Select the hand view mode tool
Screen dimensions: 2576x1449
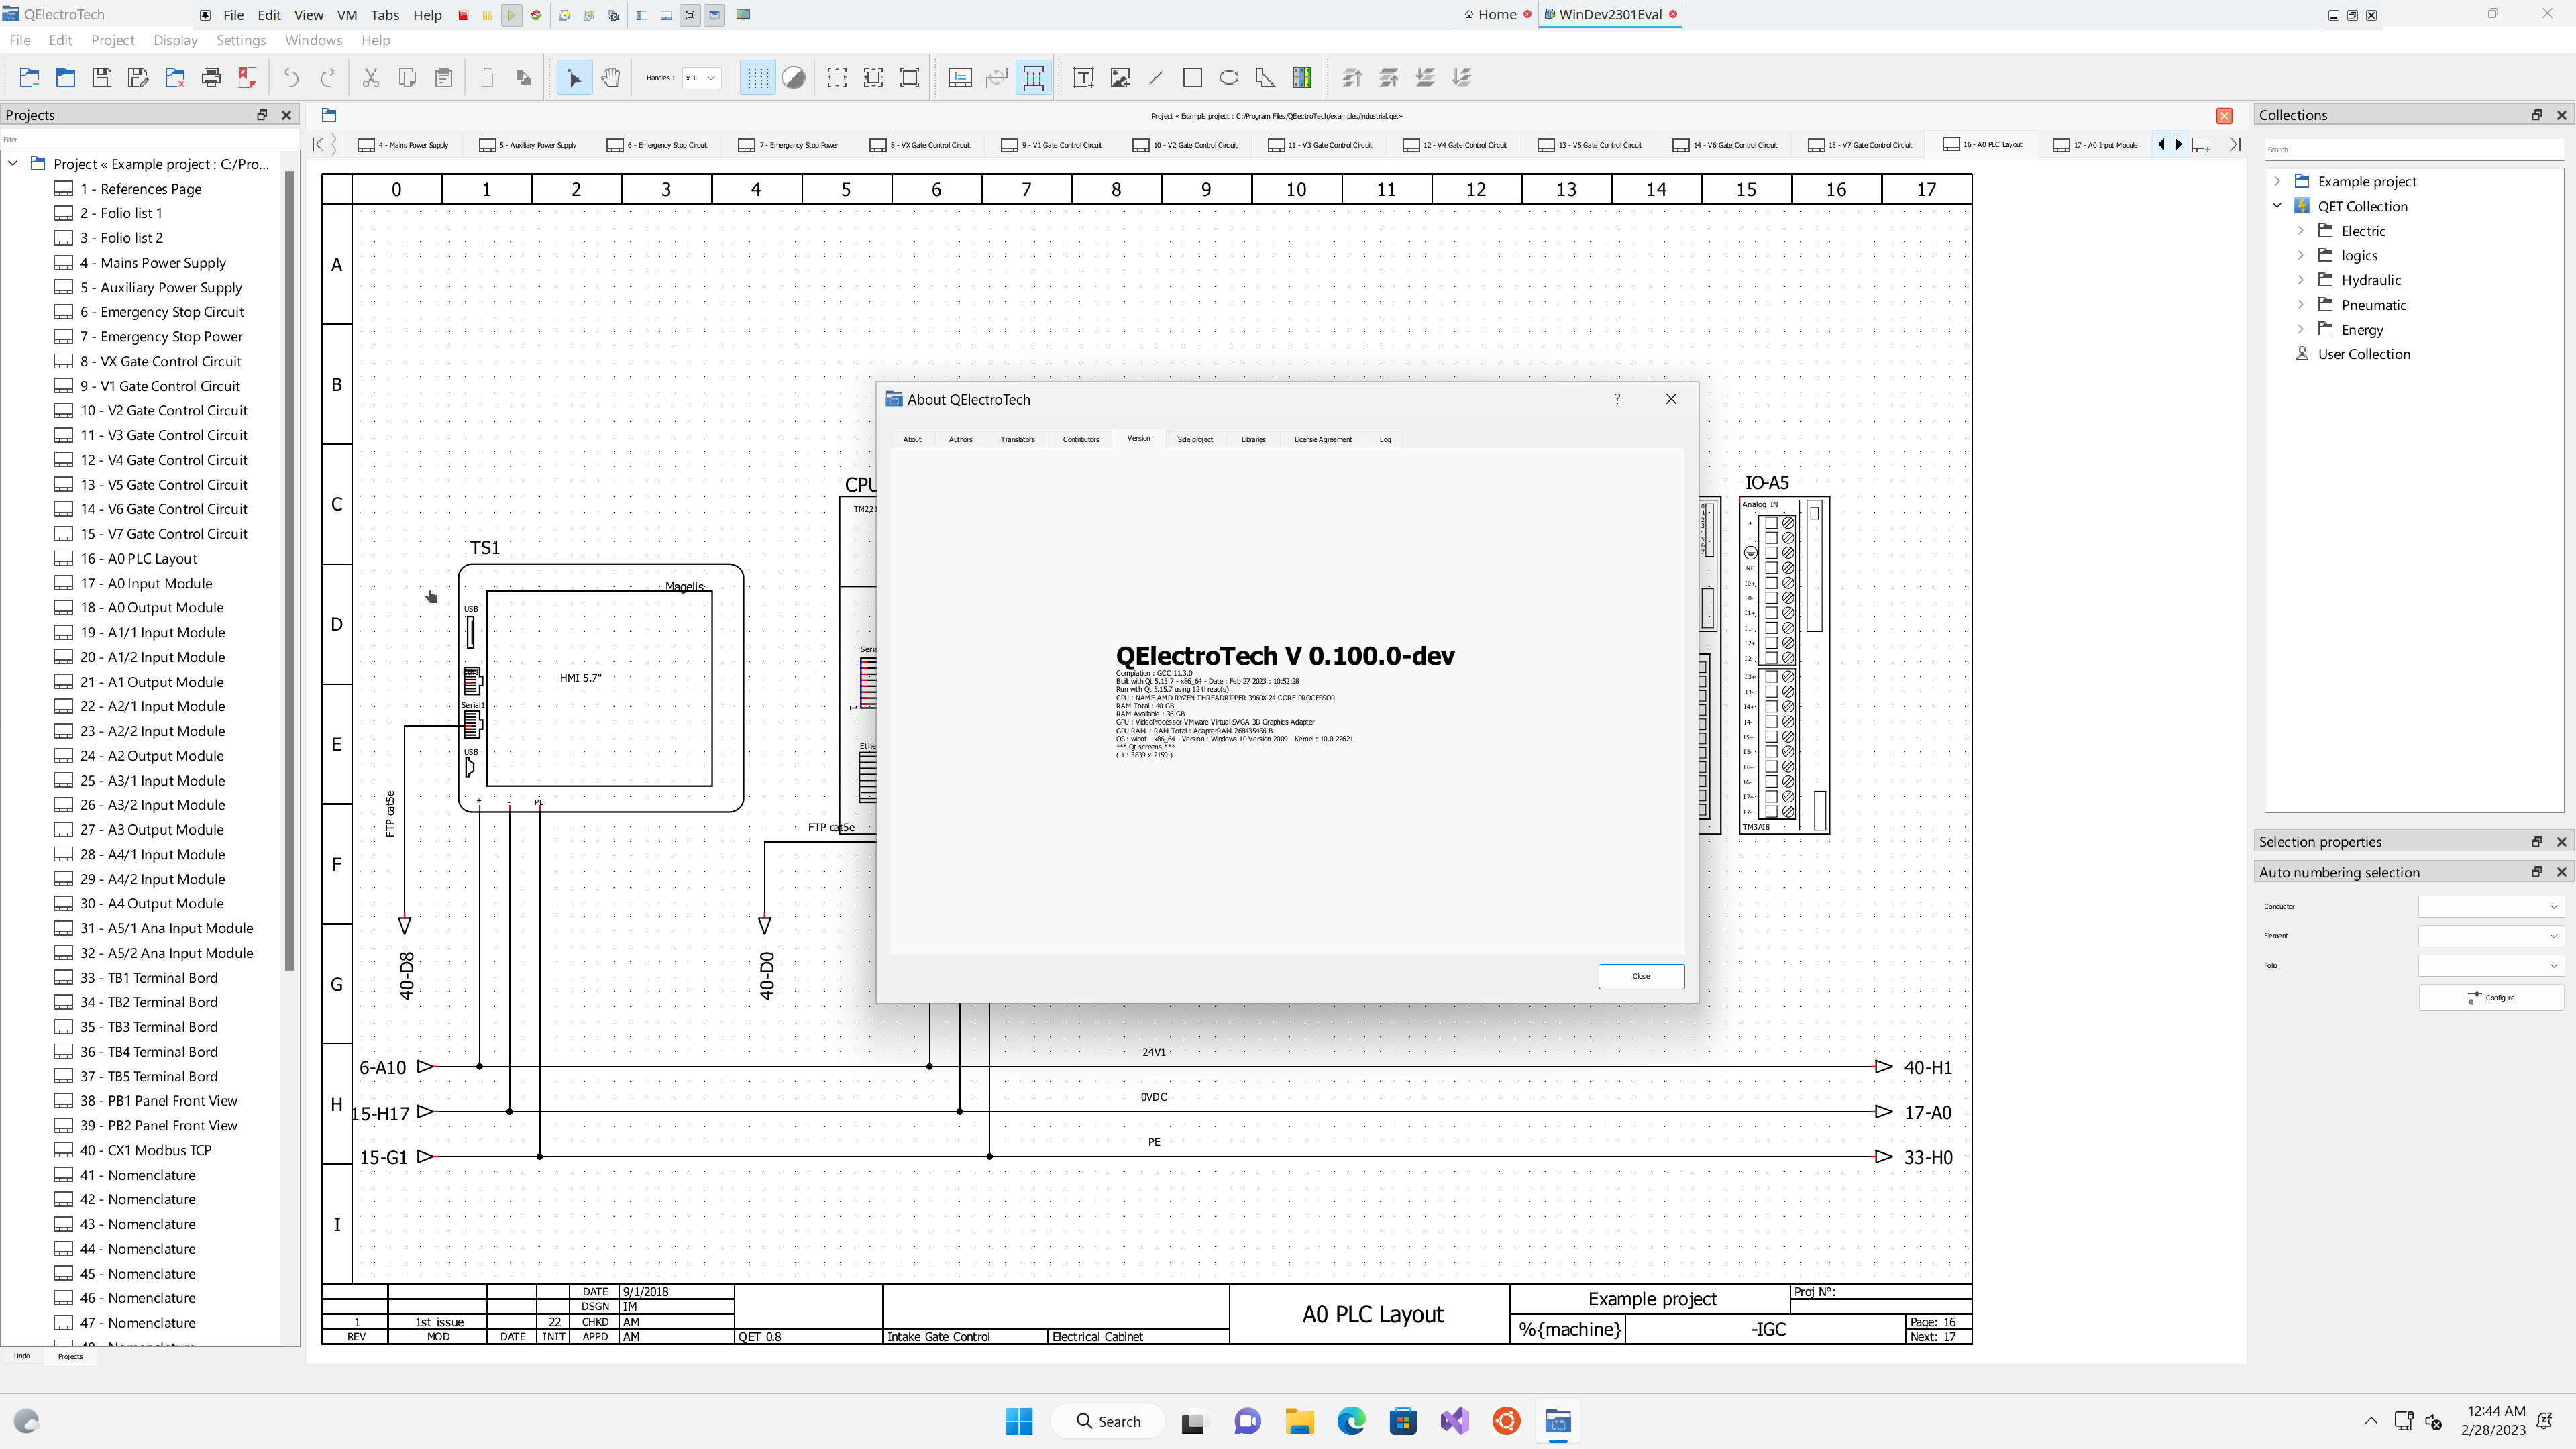[x=611, y=77]
